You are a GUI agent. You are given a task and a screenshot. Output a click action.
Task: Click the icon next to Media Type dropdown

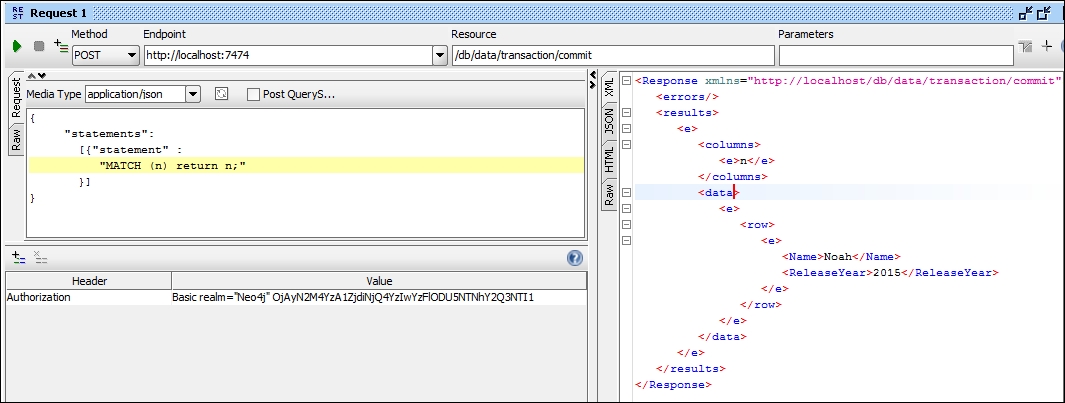[222, 94]
